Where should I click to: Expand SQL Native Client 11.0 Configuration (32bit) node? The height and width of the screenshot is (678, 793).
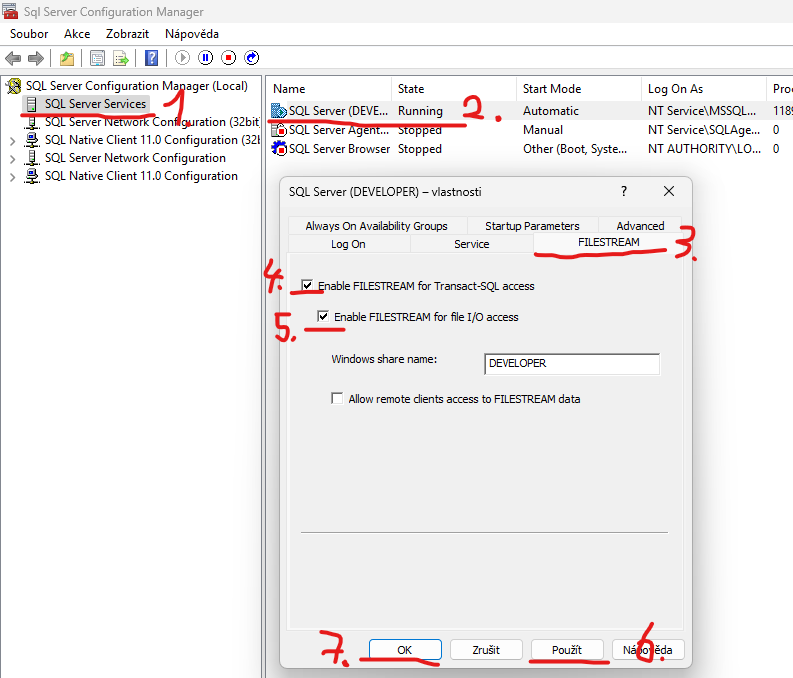(x=12, y=140)
